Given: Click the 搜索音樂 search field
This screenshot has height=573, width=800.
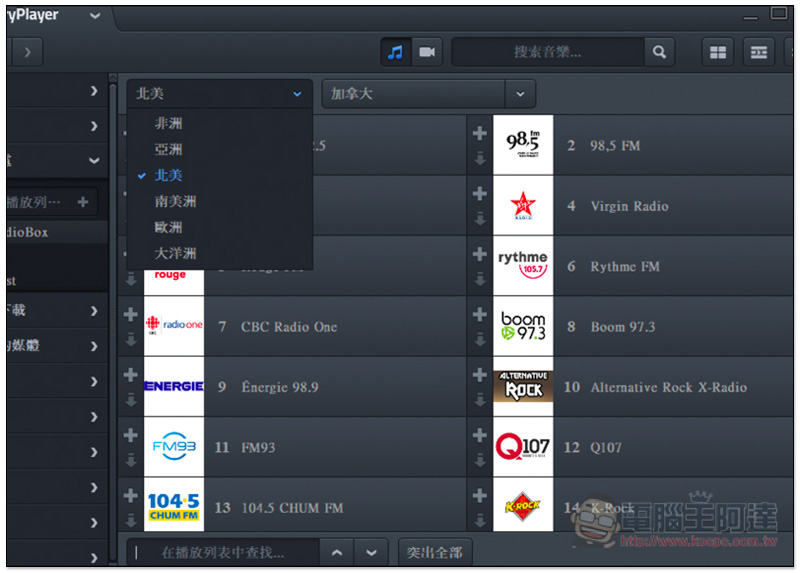Looking at the screenshot, I should tap(548, 52).
